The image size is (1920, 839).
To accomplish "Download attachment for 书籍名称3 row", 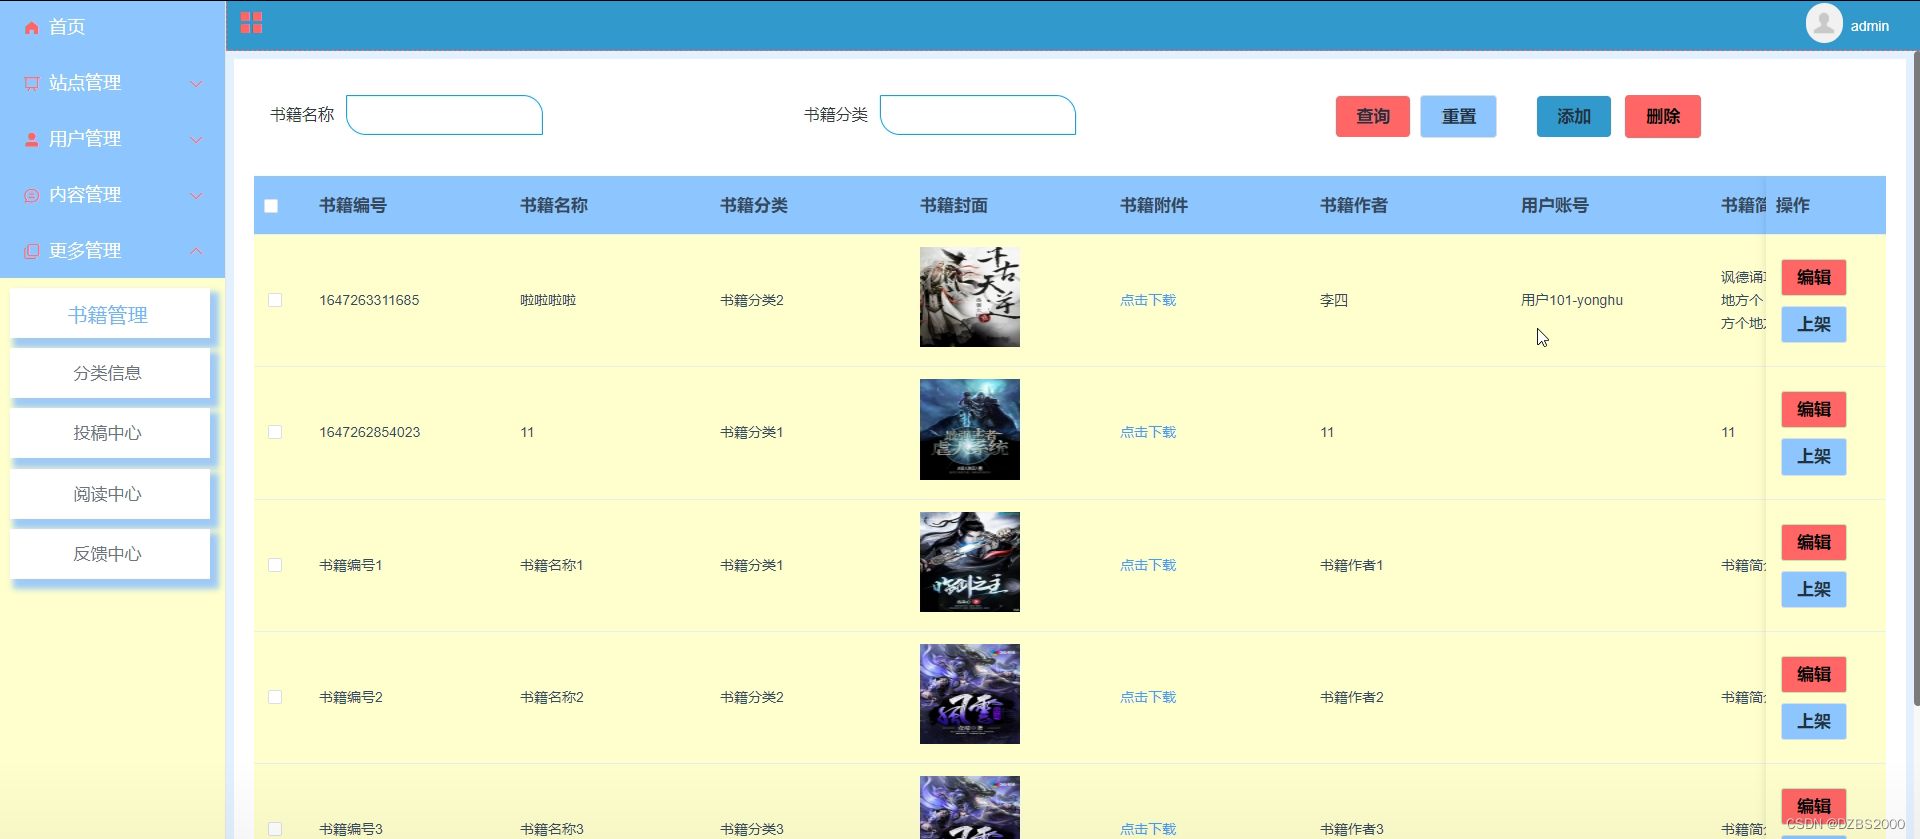I will 1148,829.
